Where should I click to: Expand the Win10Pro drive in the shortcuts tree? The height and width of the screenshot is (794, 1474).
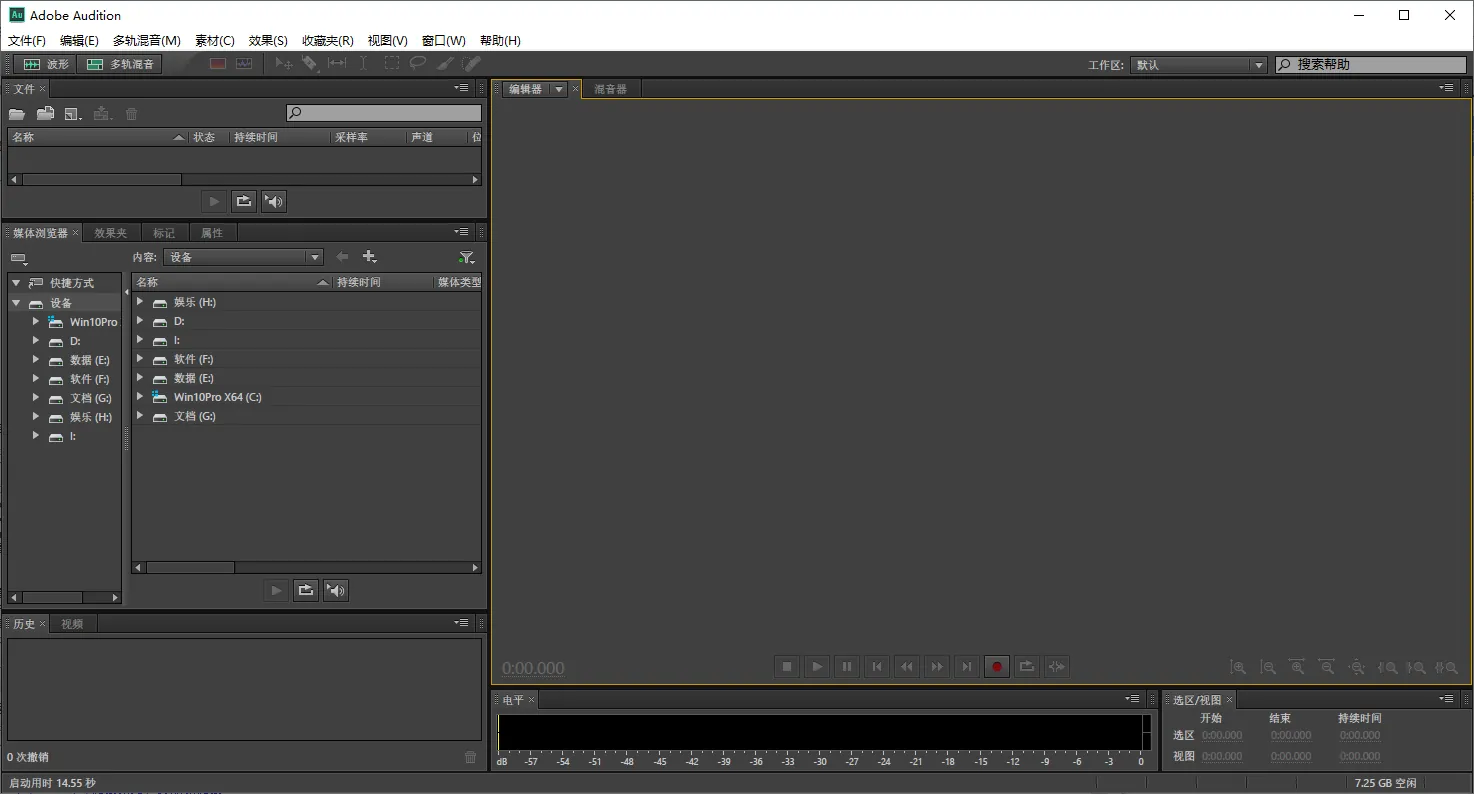click(x=36, y=321)
